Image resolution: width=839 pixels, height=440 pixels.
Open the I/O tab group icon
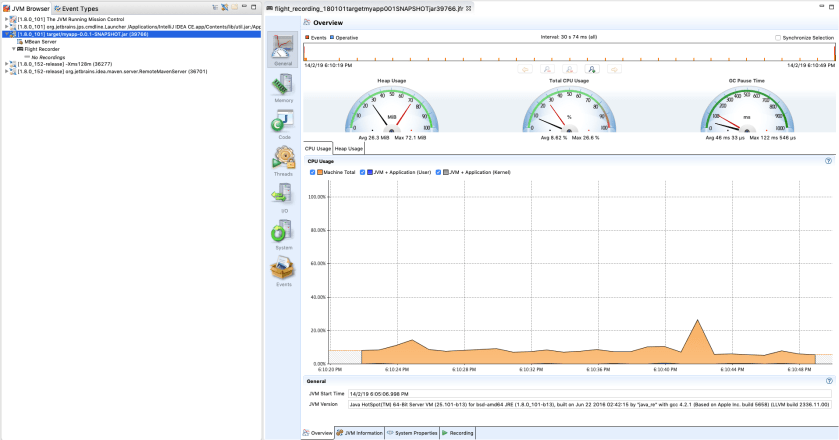(283, 198)
